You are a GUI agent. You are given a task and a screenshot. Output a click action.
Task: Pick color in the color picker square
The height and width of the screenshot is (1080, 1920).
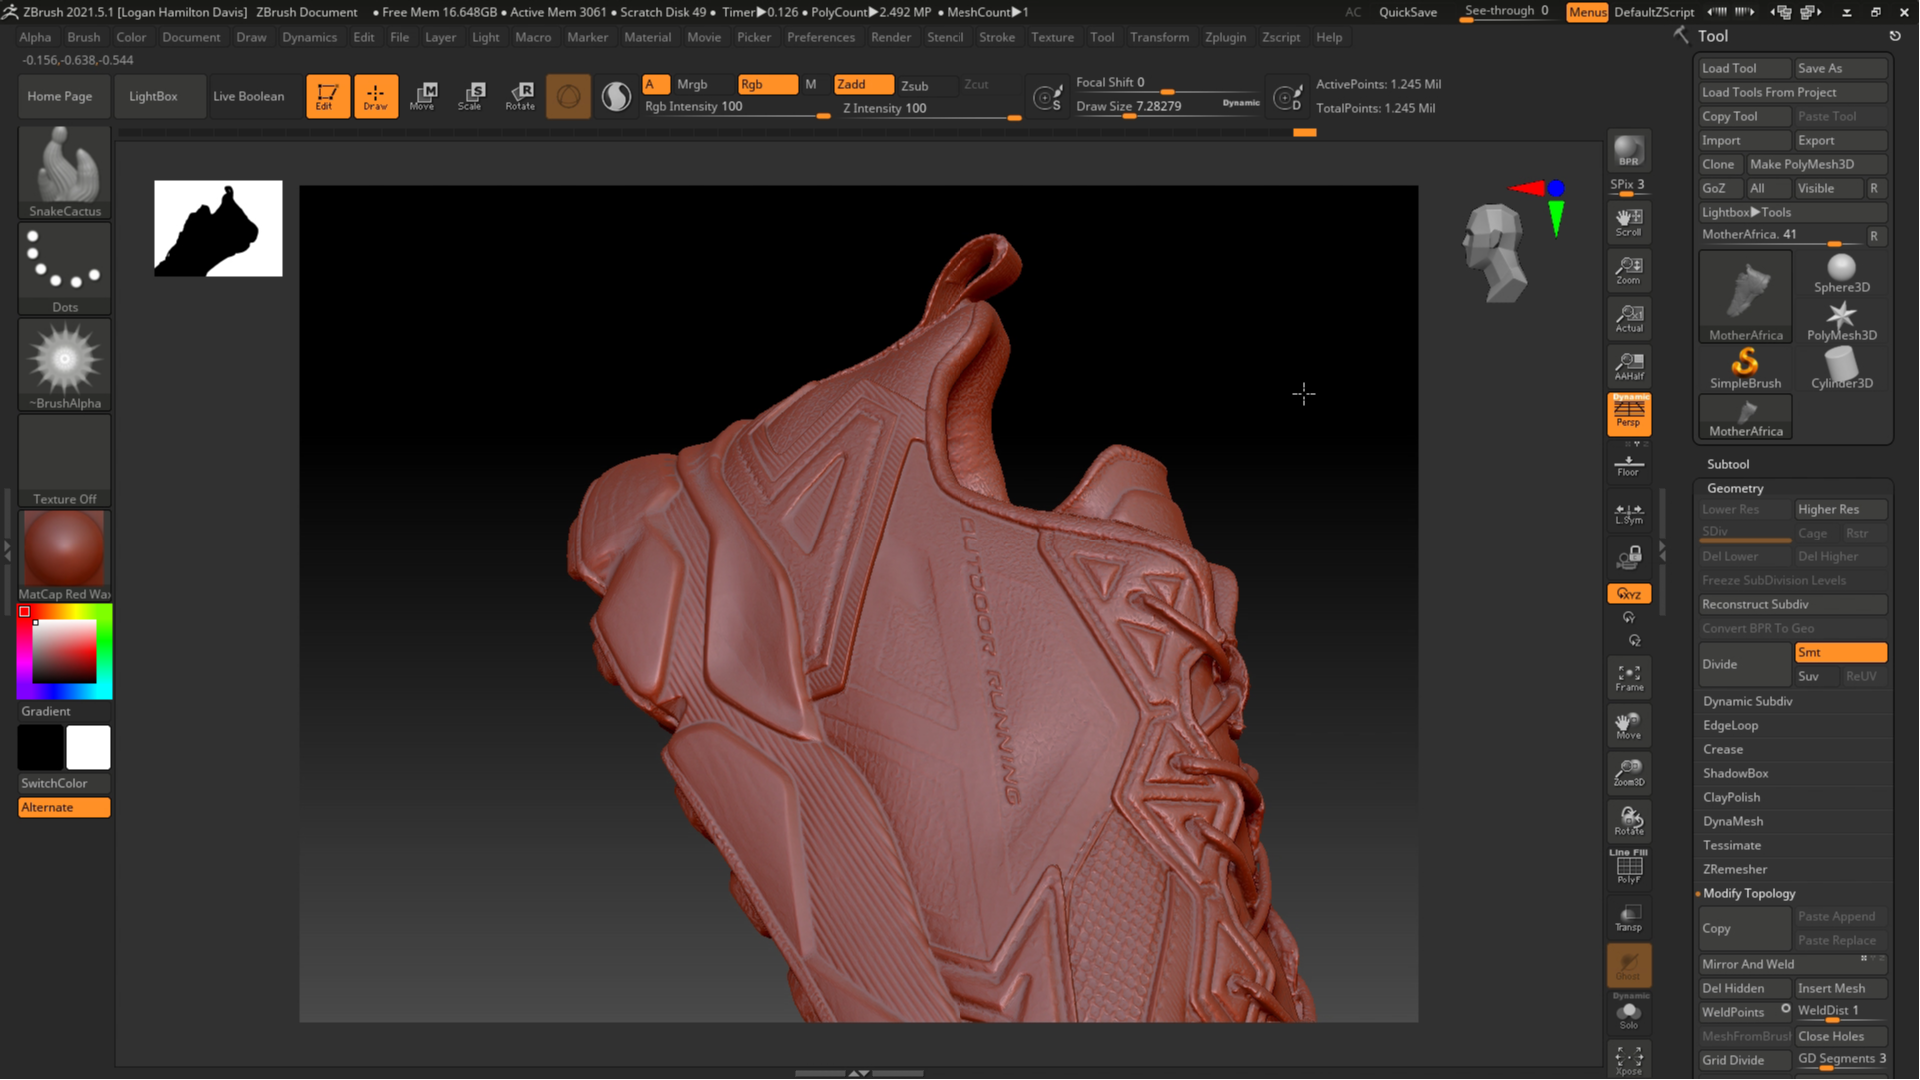pos(64,651)
